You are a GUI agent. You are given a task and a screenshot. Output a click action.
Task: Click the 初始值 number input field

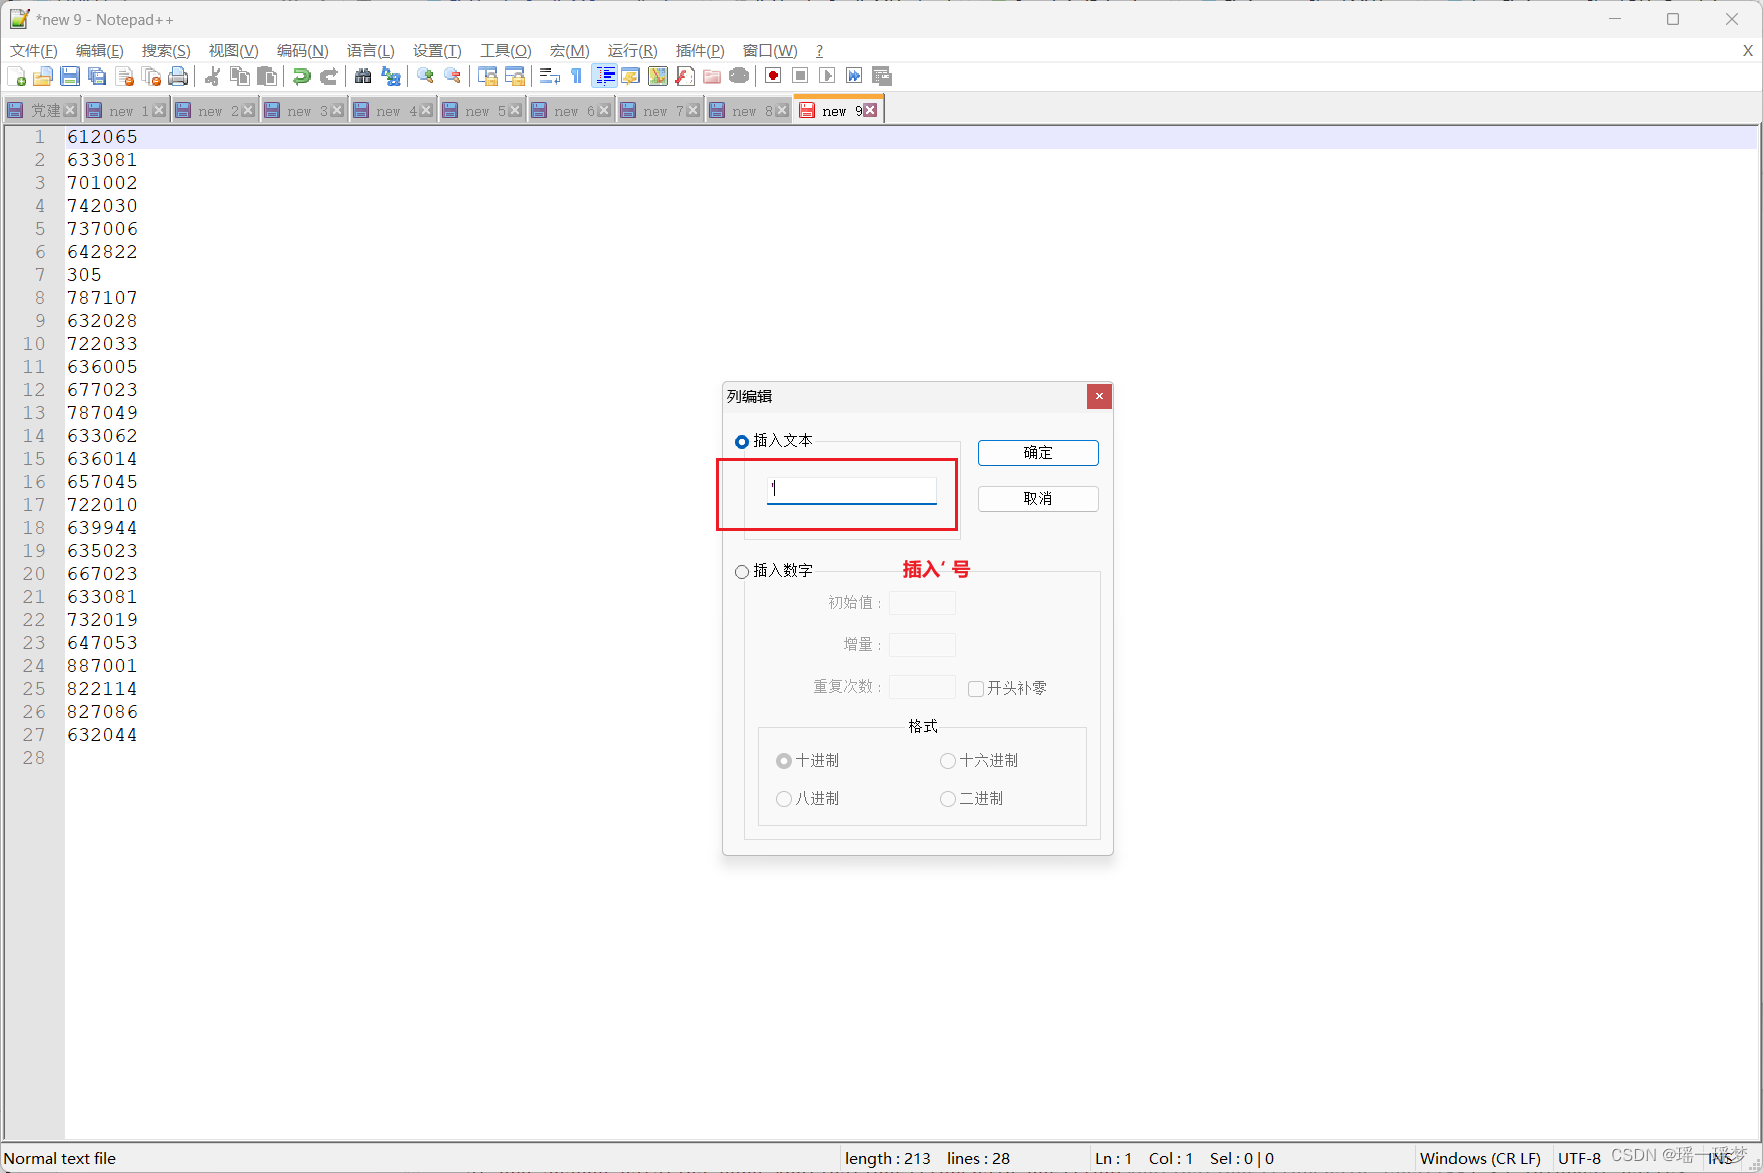[921, 602]
